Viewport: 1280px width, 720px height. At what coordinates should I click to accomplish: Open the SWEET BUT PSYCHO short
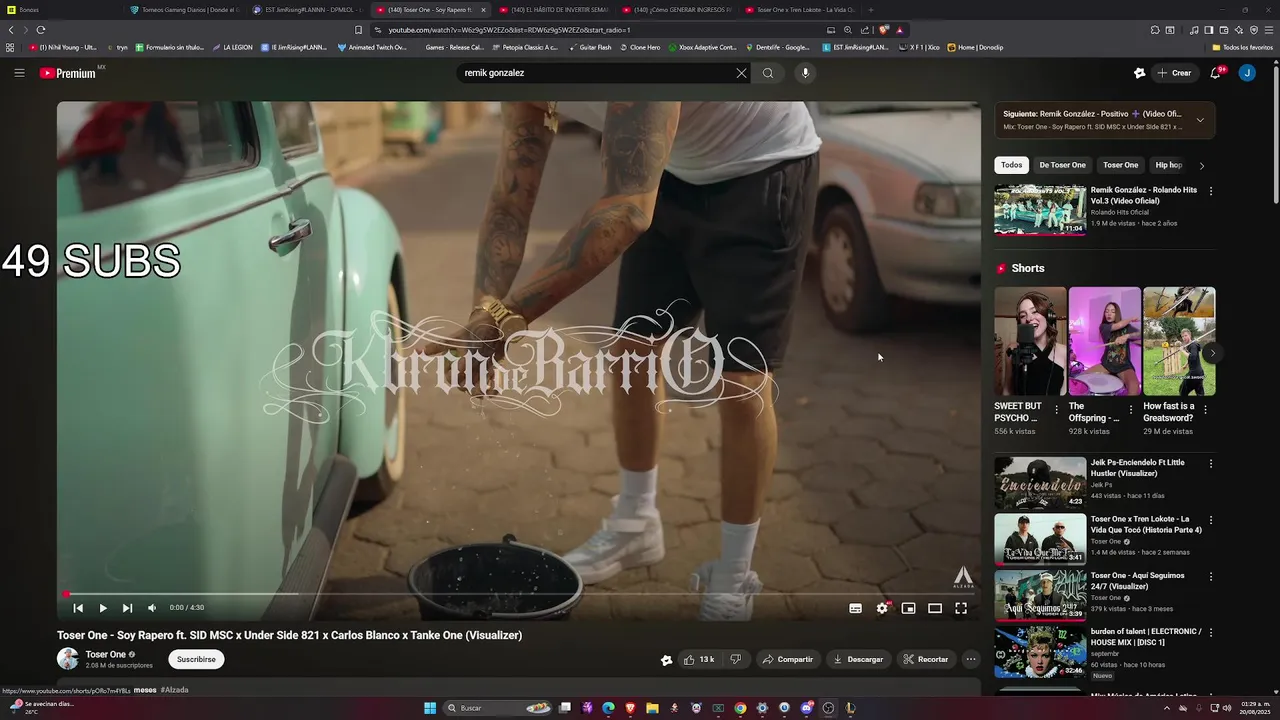pyautogui.click(x=1030, y=342)
